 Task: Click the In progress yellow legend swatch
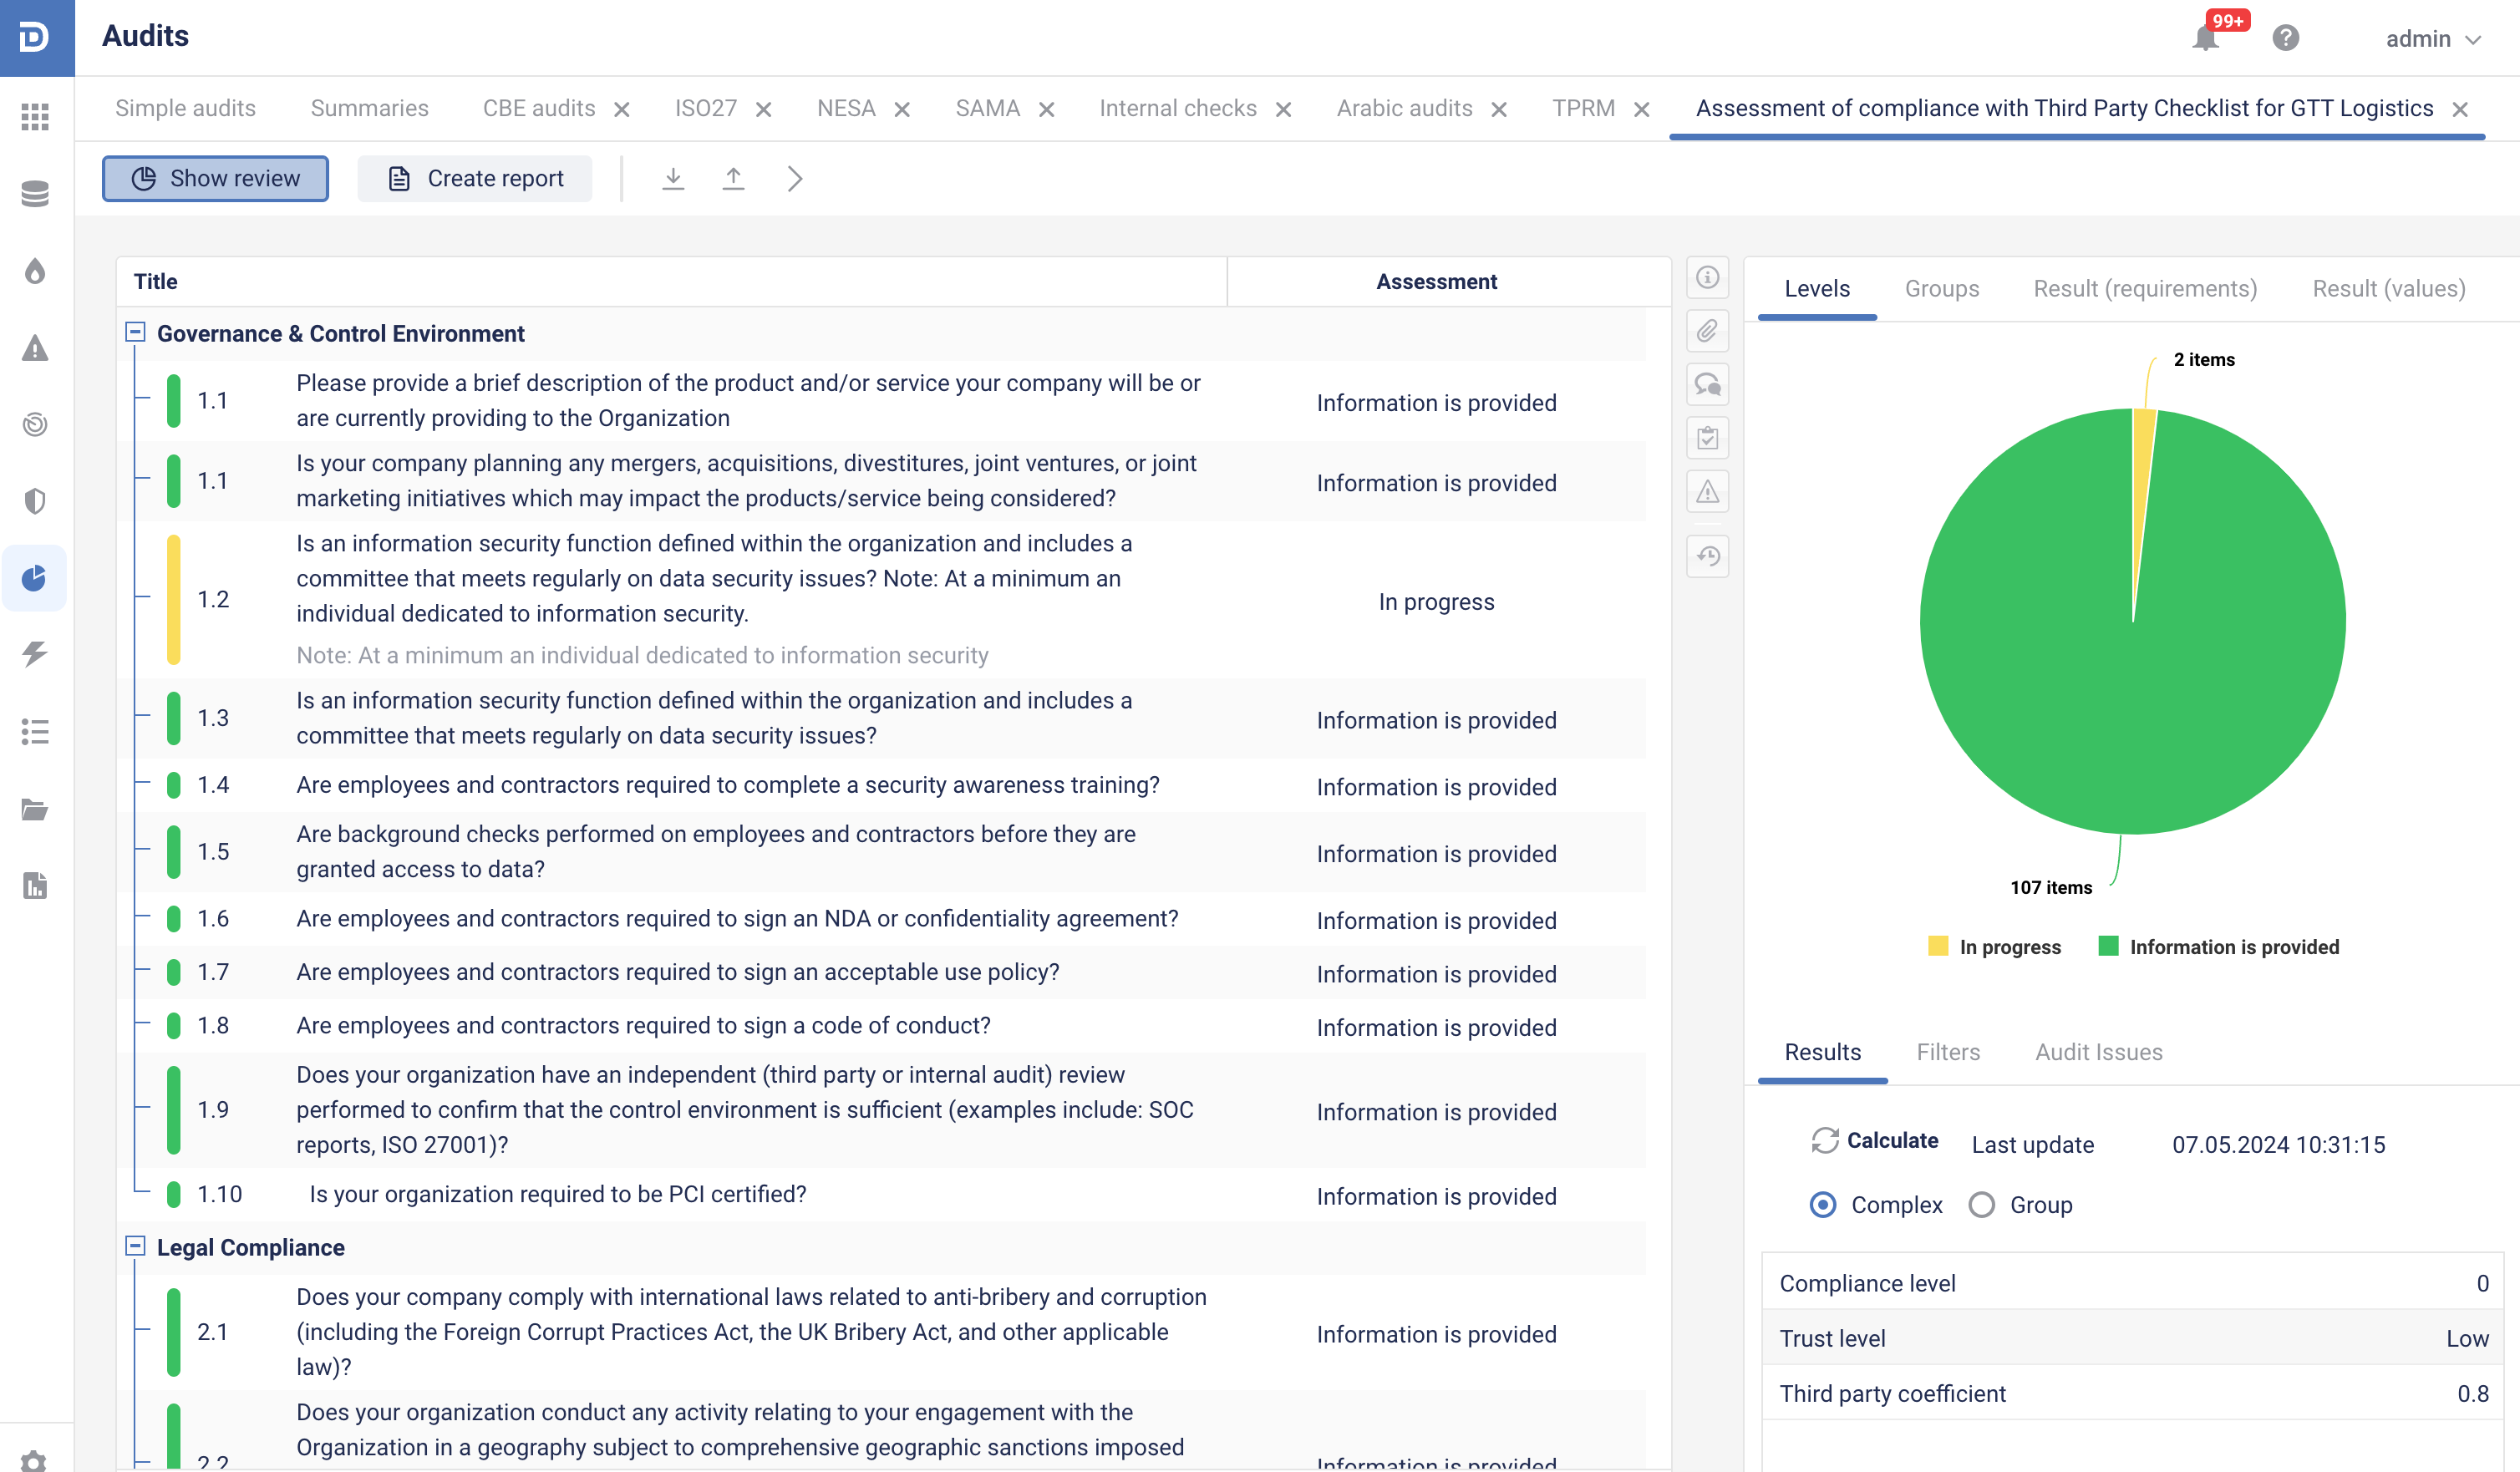1938,946
